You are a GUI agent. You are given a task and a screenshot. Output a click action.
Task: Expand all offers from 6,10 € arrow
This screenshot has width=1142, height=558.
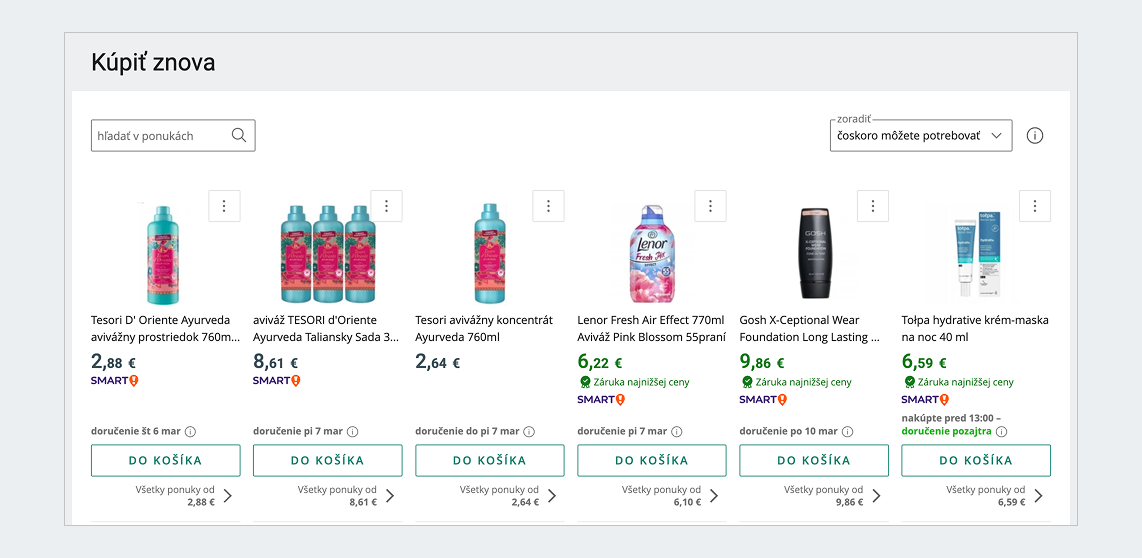point(714,496)
